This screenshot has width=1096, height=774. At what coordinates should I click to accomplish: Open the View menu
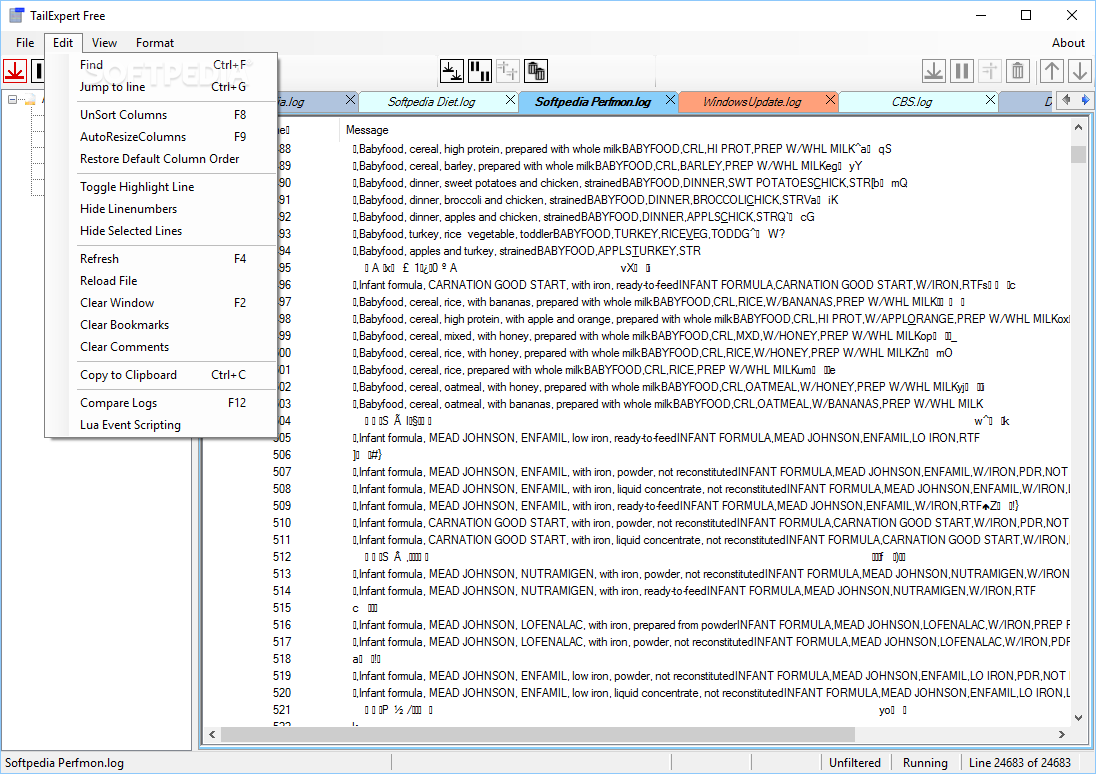click(x=104, y=43)
